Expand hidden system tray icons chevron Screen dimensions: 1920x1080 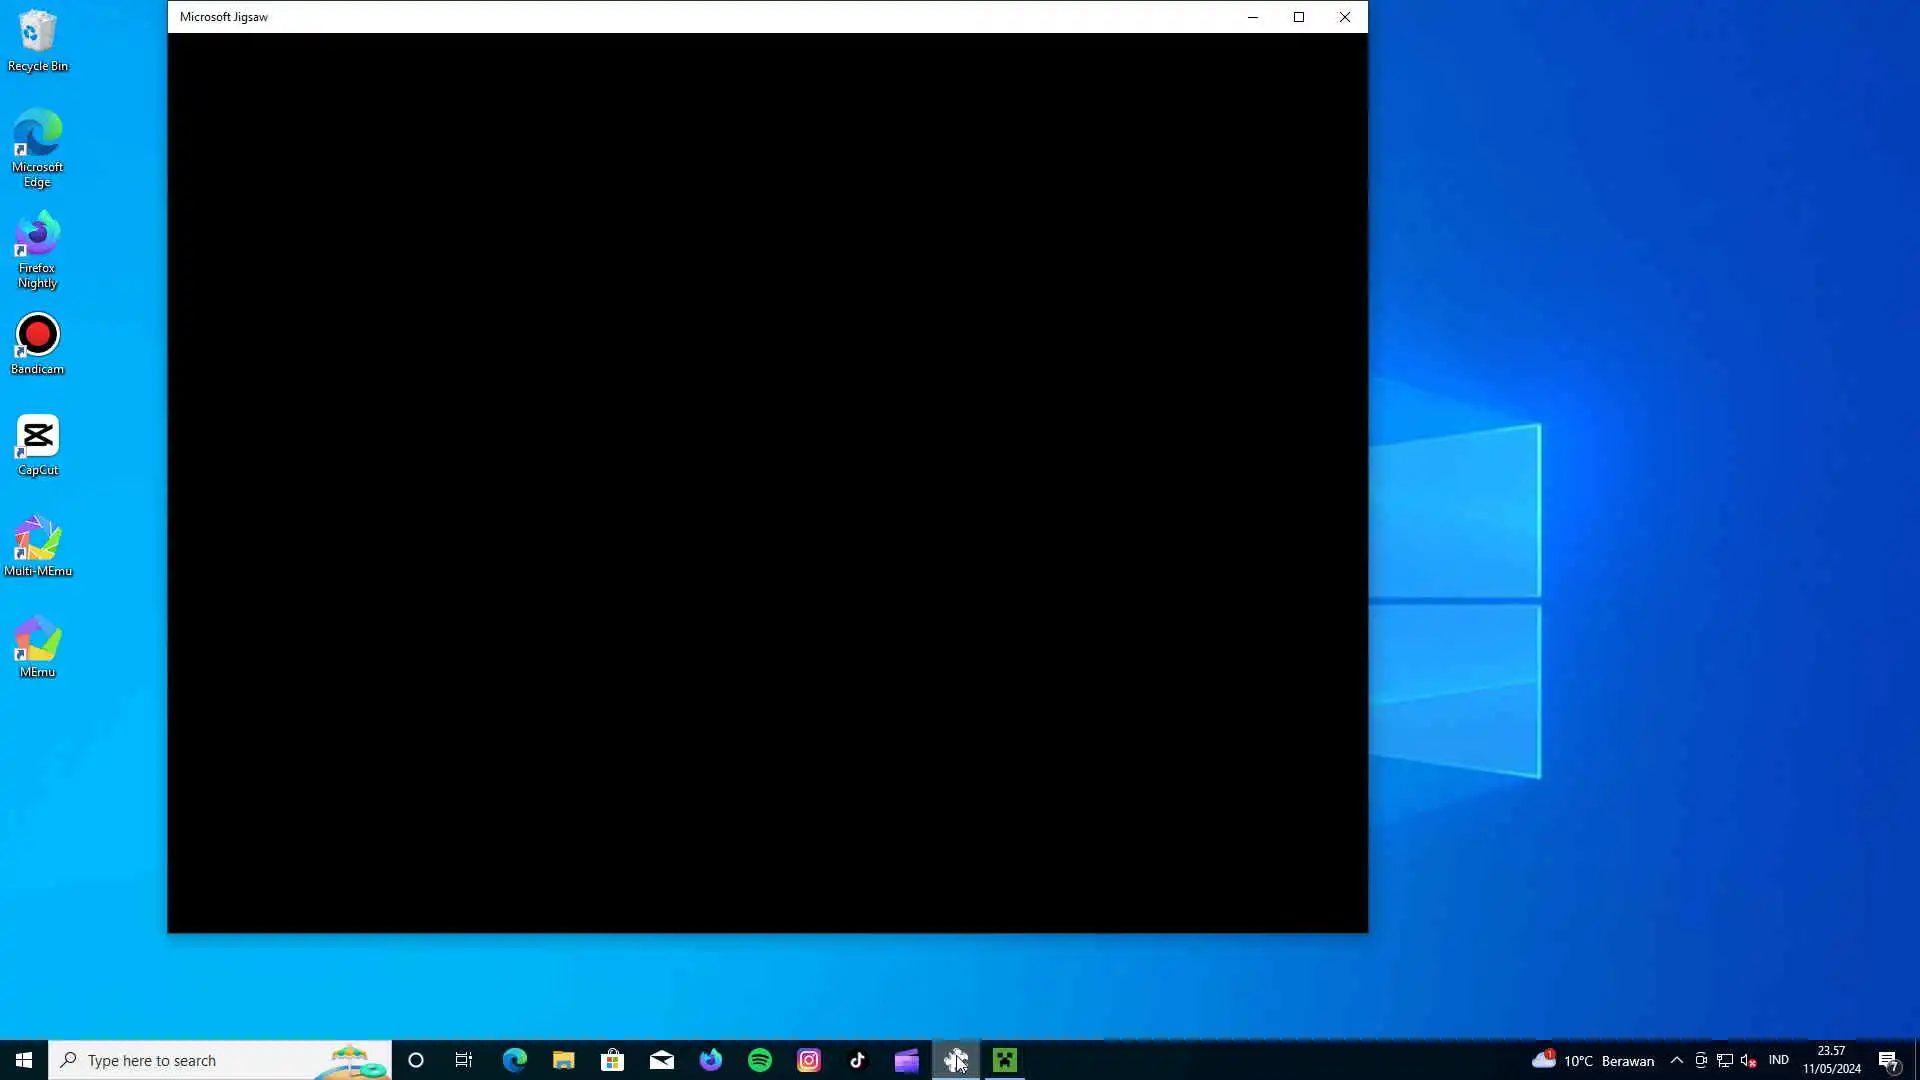pyautogui.click(x=1677, y=1060)
